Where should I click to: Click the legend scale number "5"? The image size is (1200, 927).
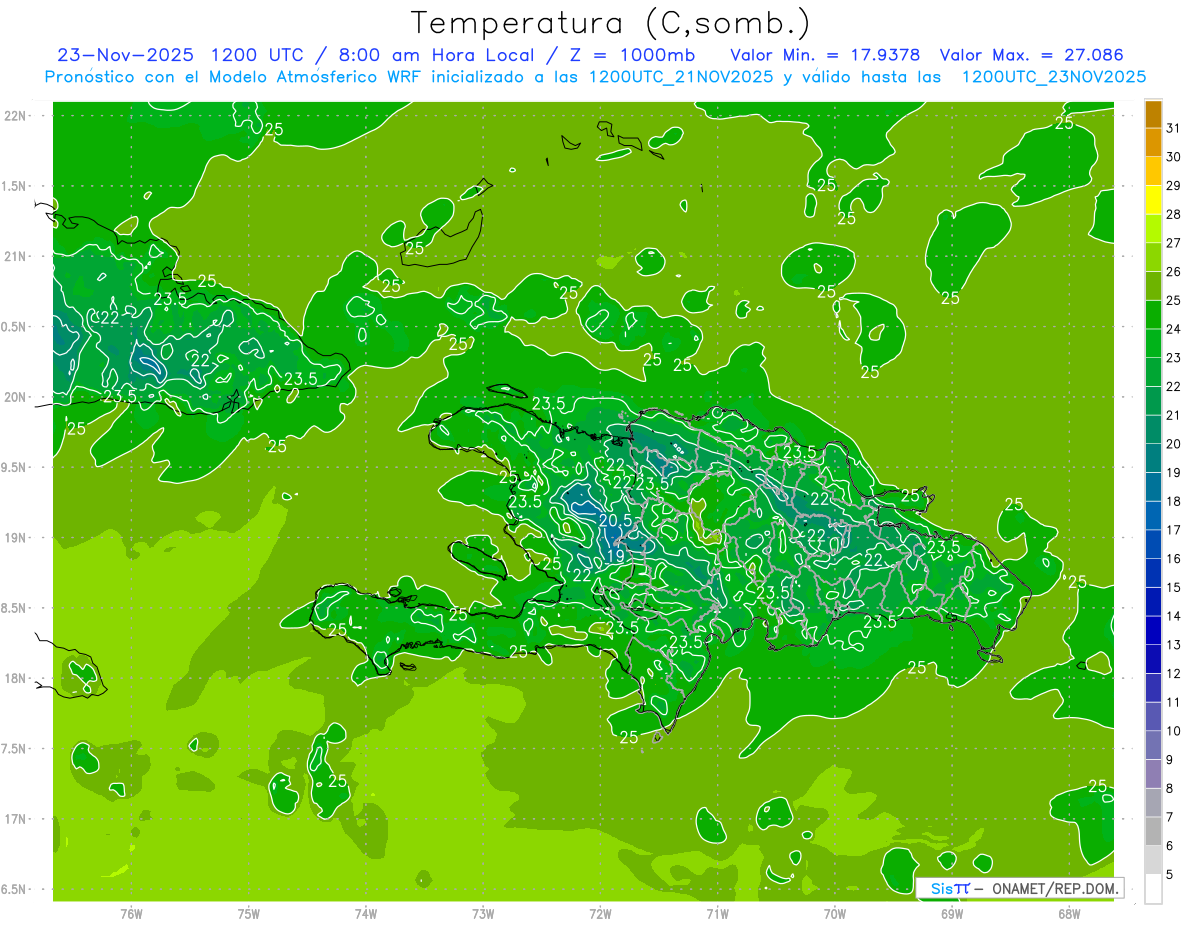tap(1171, 875)
